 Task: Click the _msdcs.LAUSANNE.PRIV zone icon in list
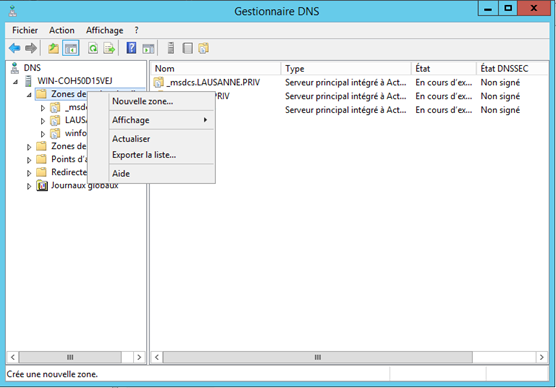(x=158, y=82)
